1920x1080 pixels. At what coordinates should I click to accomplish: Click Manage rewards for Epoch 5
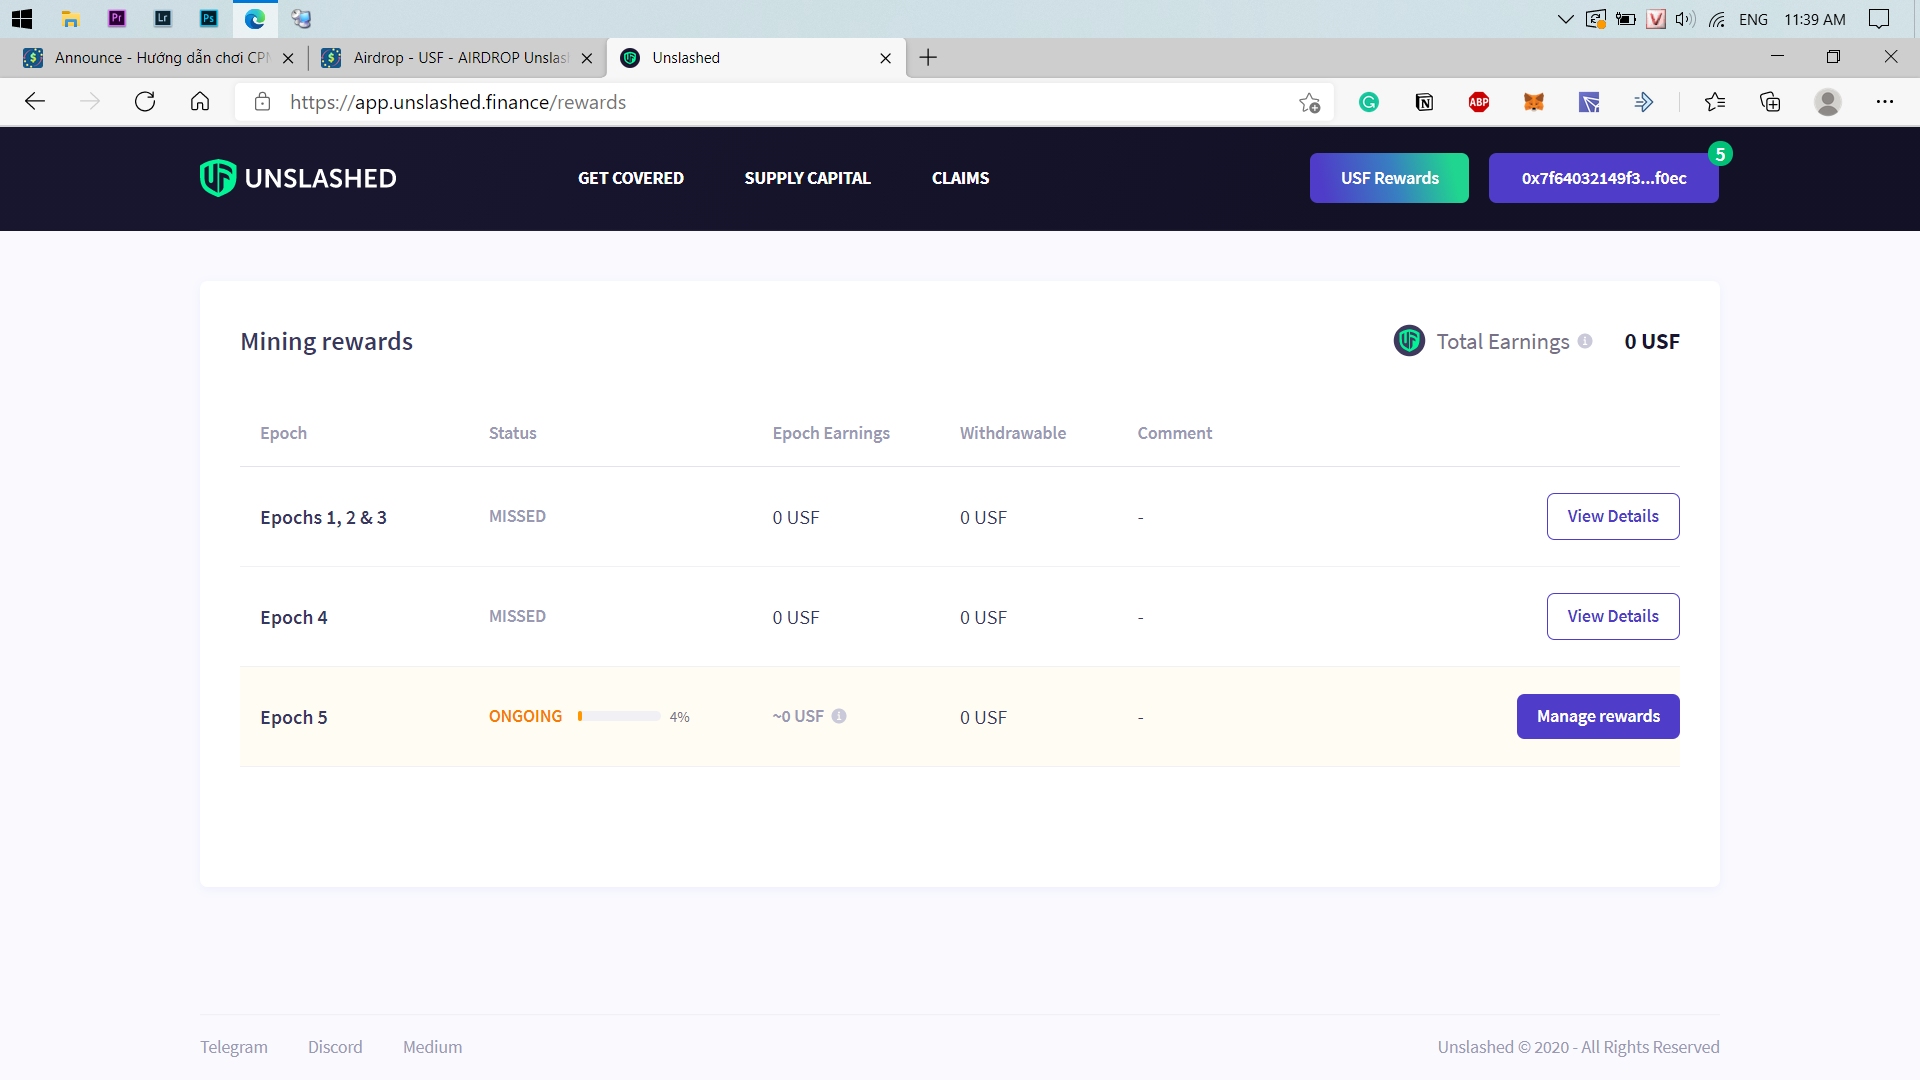[1597, 716]
